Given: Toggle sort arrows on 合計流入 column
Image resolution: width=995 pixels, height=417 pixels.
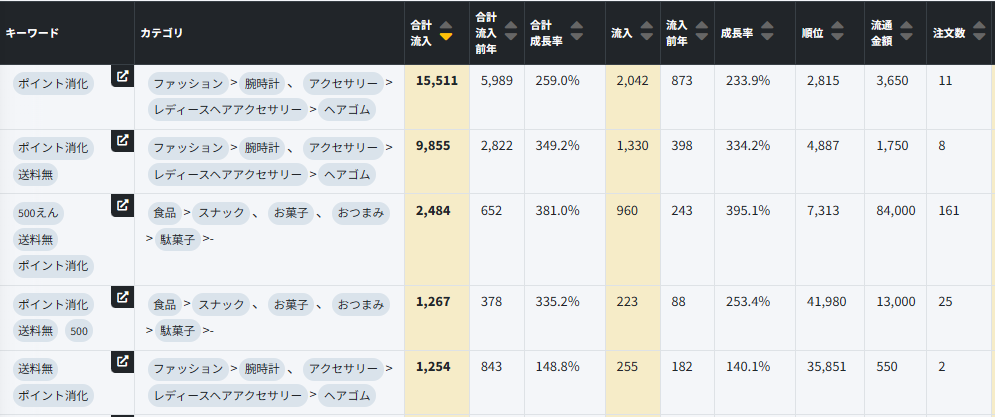Looking at the screenshot, I should (x=446, y=33).
